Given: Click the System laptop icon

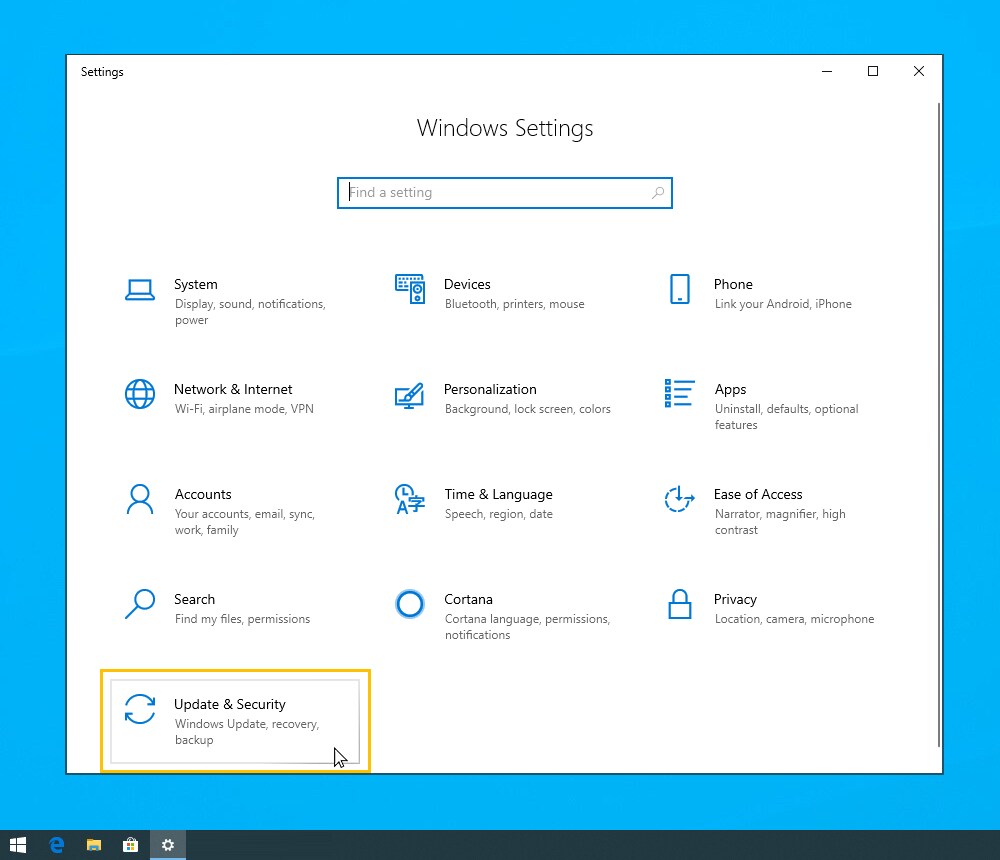Looking at the screenshot, I should click(x=140, y=290).
